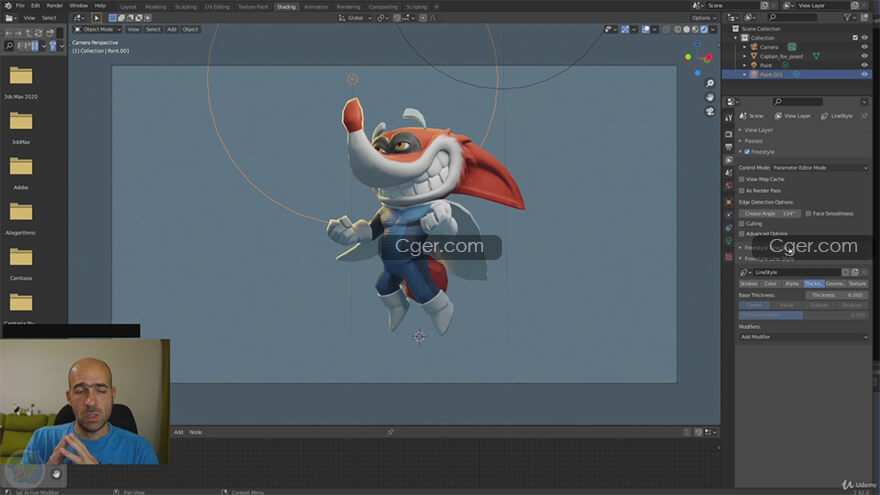The width and height of the screenshot is (880, 495).
Task: Open the viewport Add menu
Action: [172, 29]
